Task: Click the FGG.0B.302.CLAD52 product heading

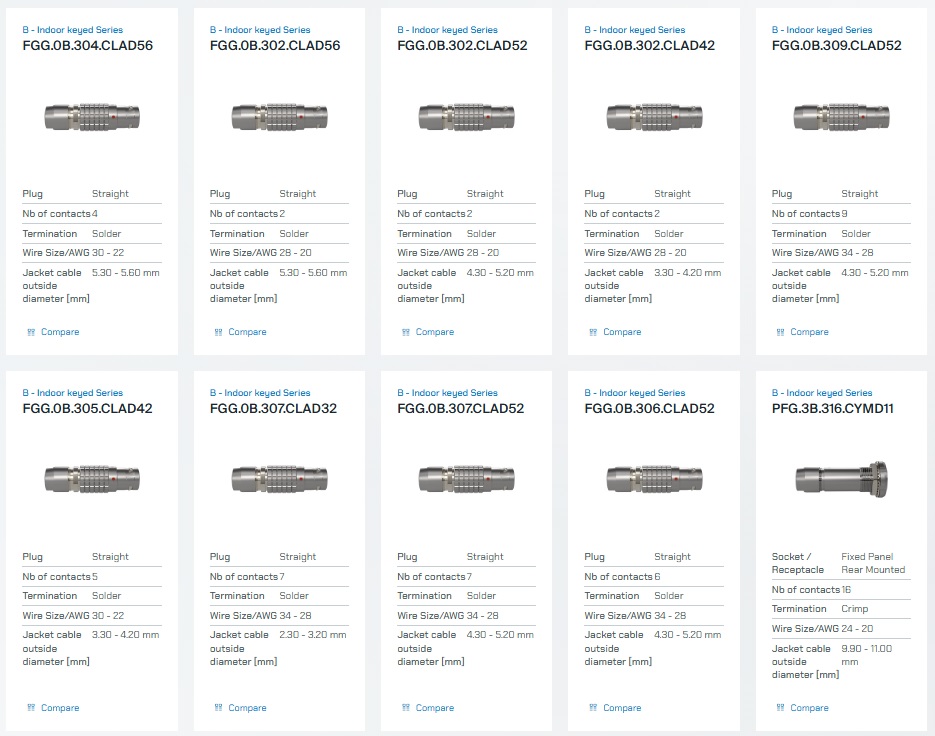Action: pyautogui.click(x=462, y=46)
